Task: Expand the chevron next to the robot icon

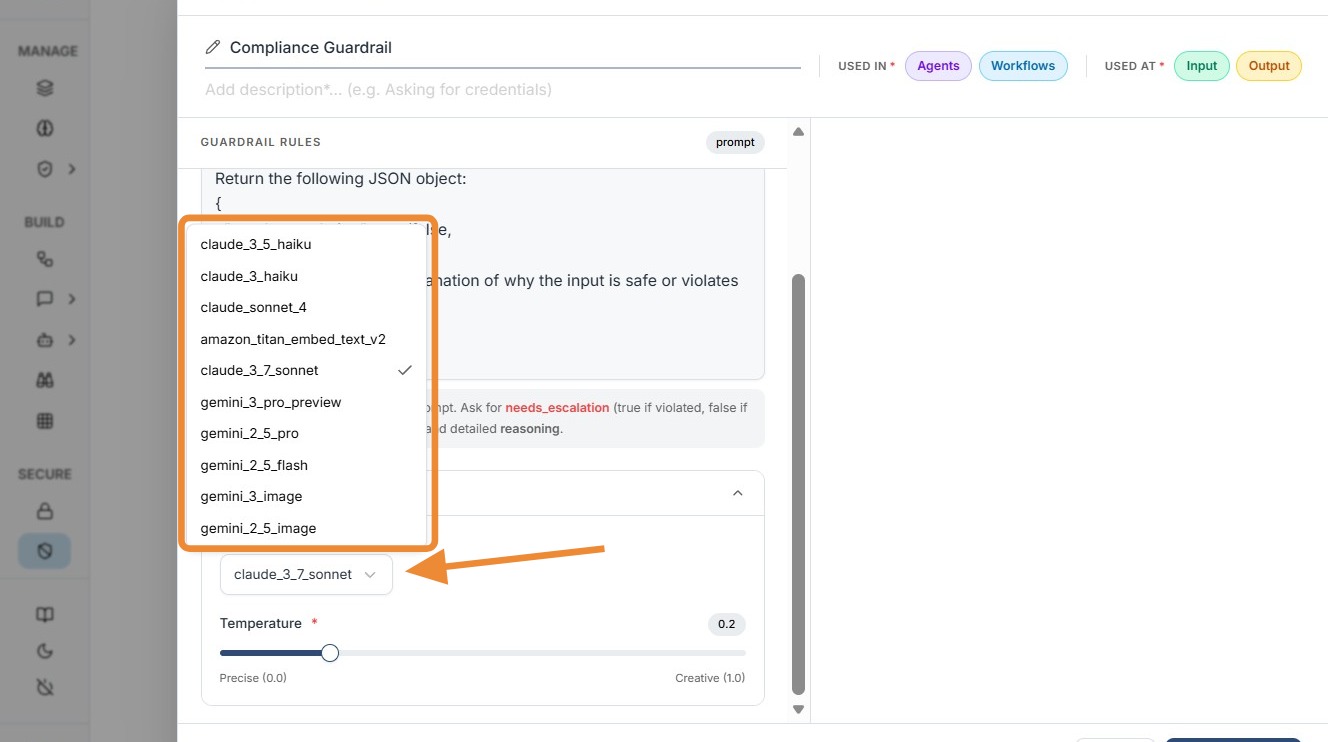Action: click(72, 340)
